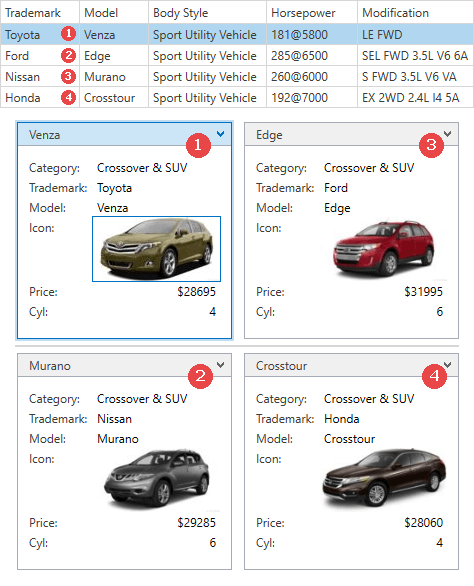
Task: Click the brown Honda Crosstour car image
Action: click(384, 478)
